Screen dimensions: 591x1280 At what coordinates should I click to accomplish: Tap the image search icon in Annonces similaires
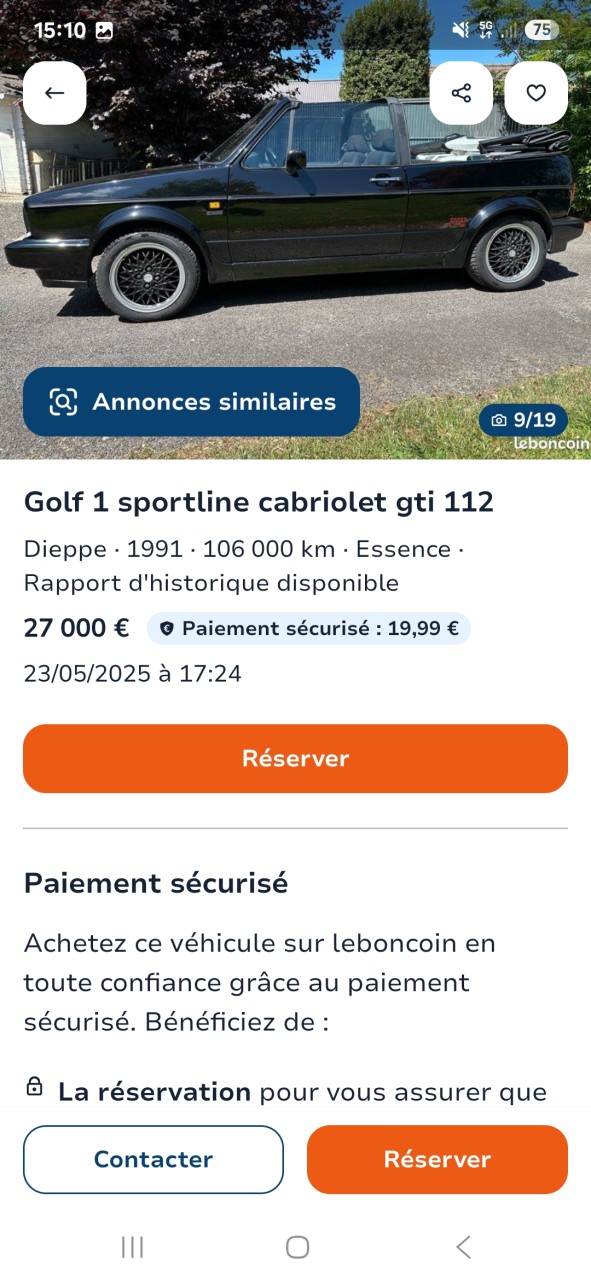pos(63,402)
